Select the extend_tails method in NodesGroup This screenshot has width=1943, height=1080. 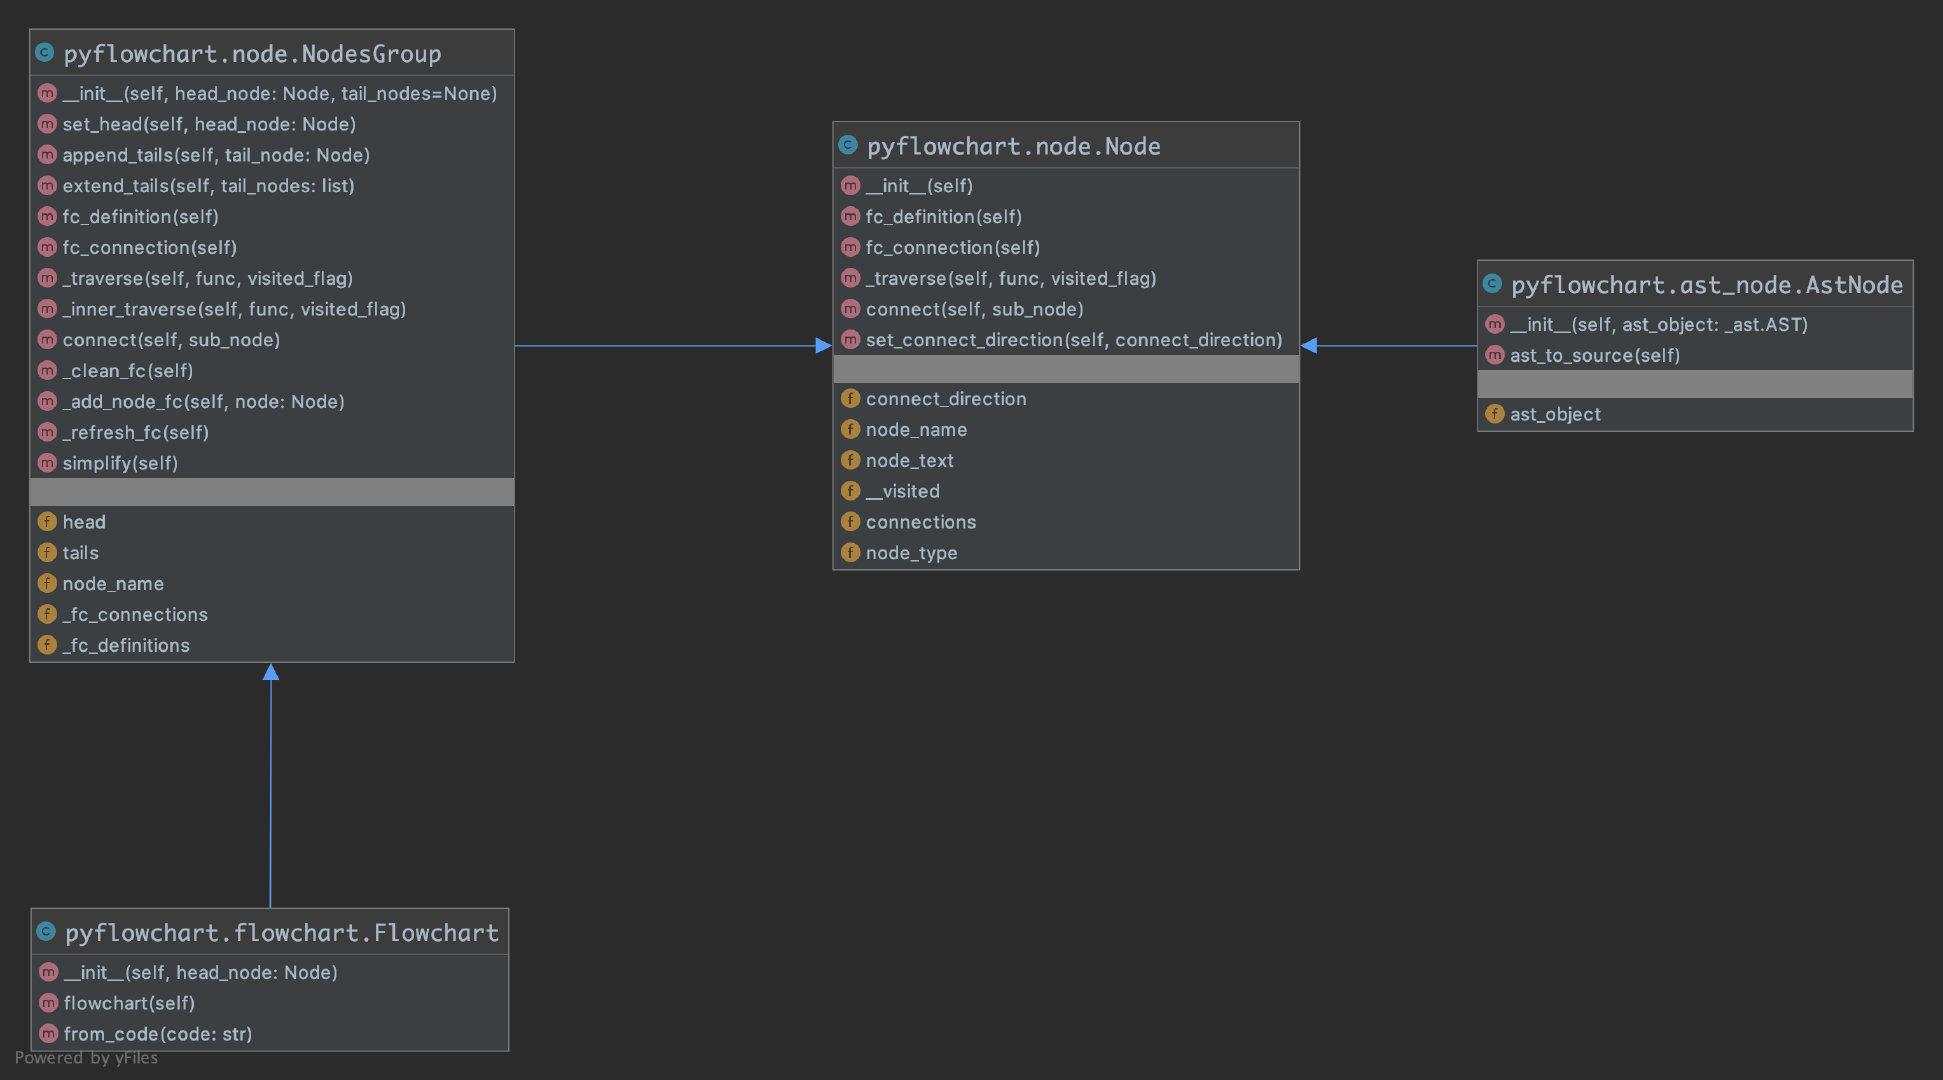[x=208, y=186]
